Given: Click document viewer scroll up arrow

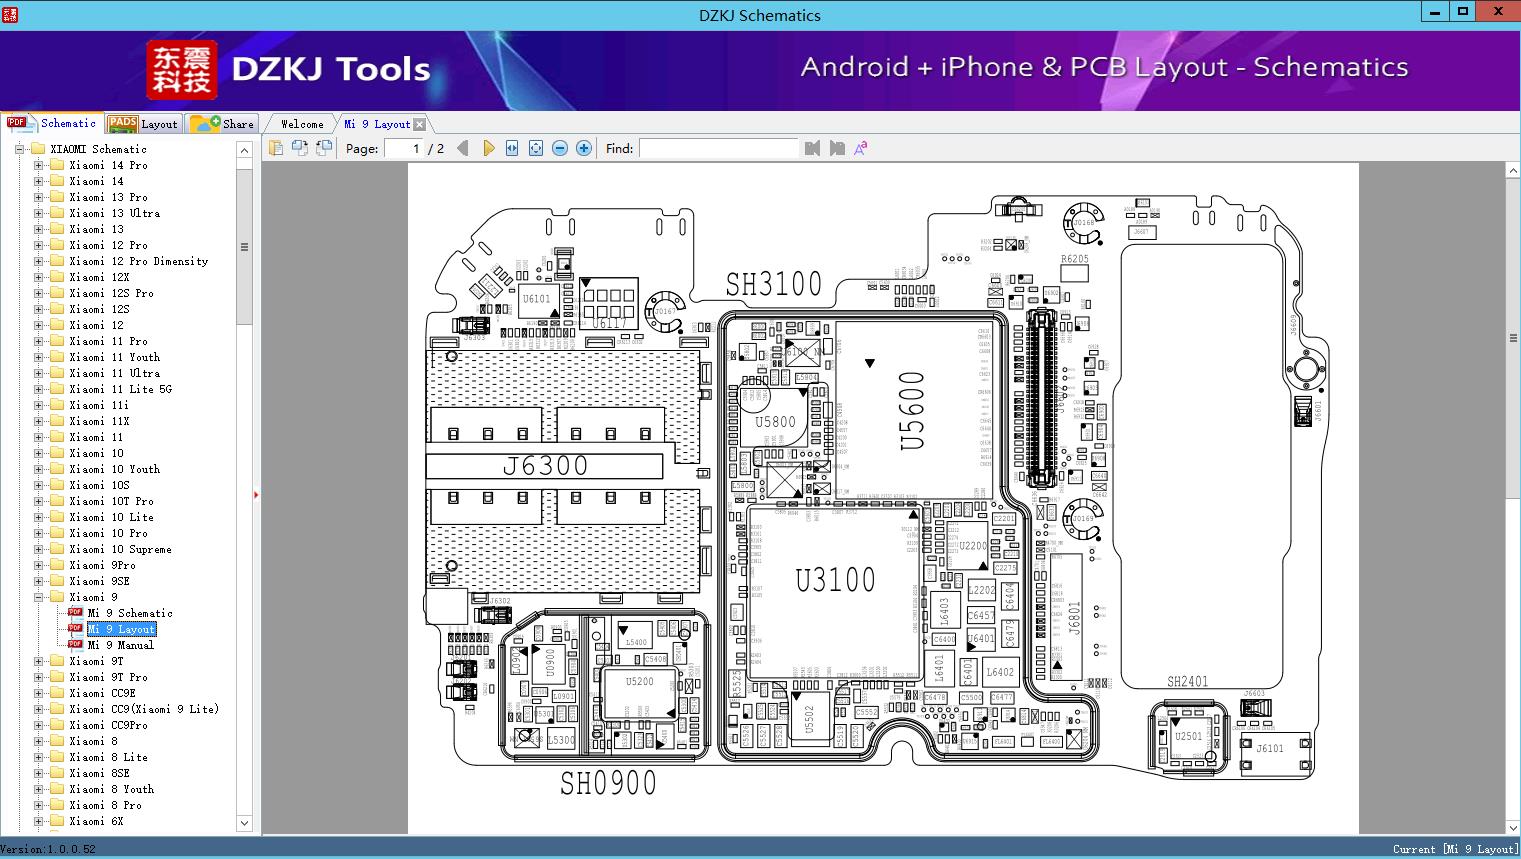Looking at the screenshot, I should tap(1513, 171).
